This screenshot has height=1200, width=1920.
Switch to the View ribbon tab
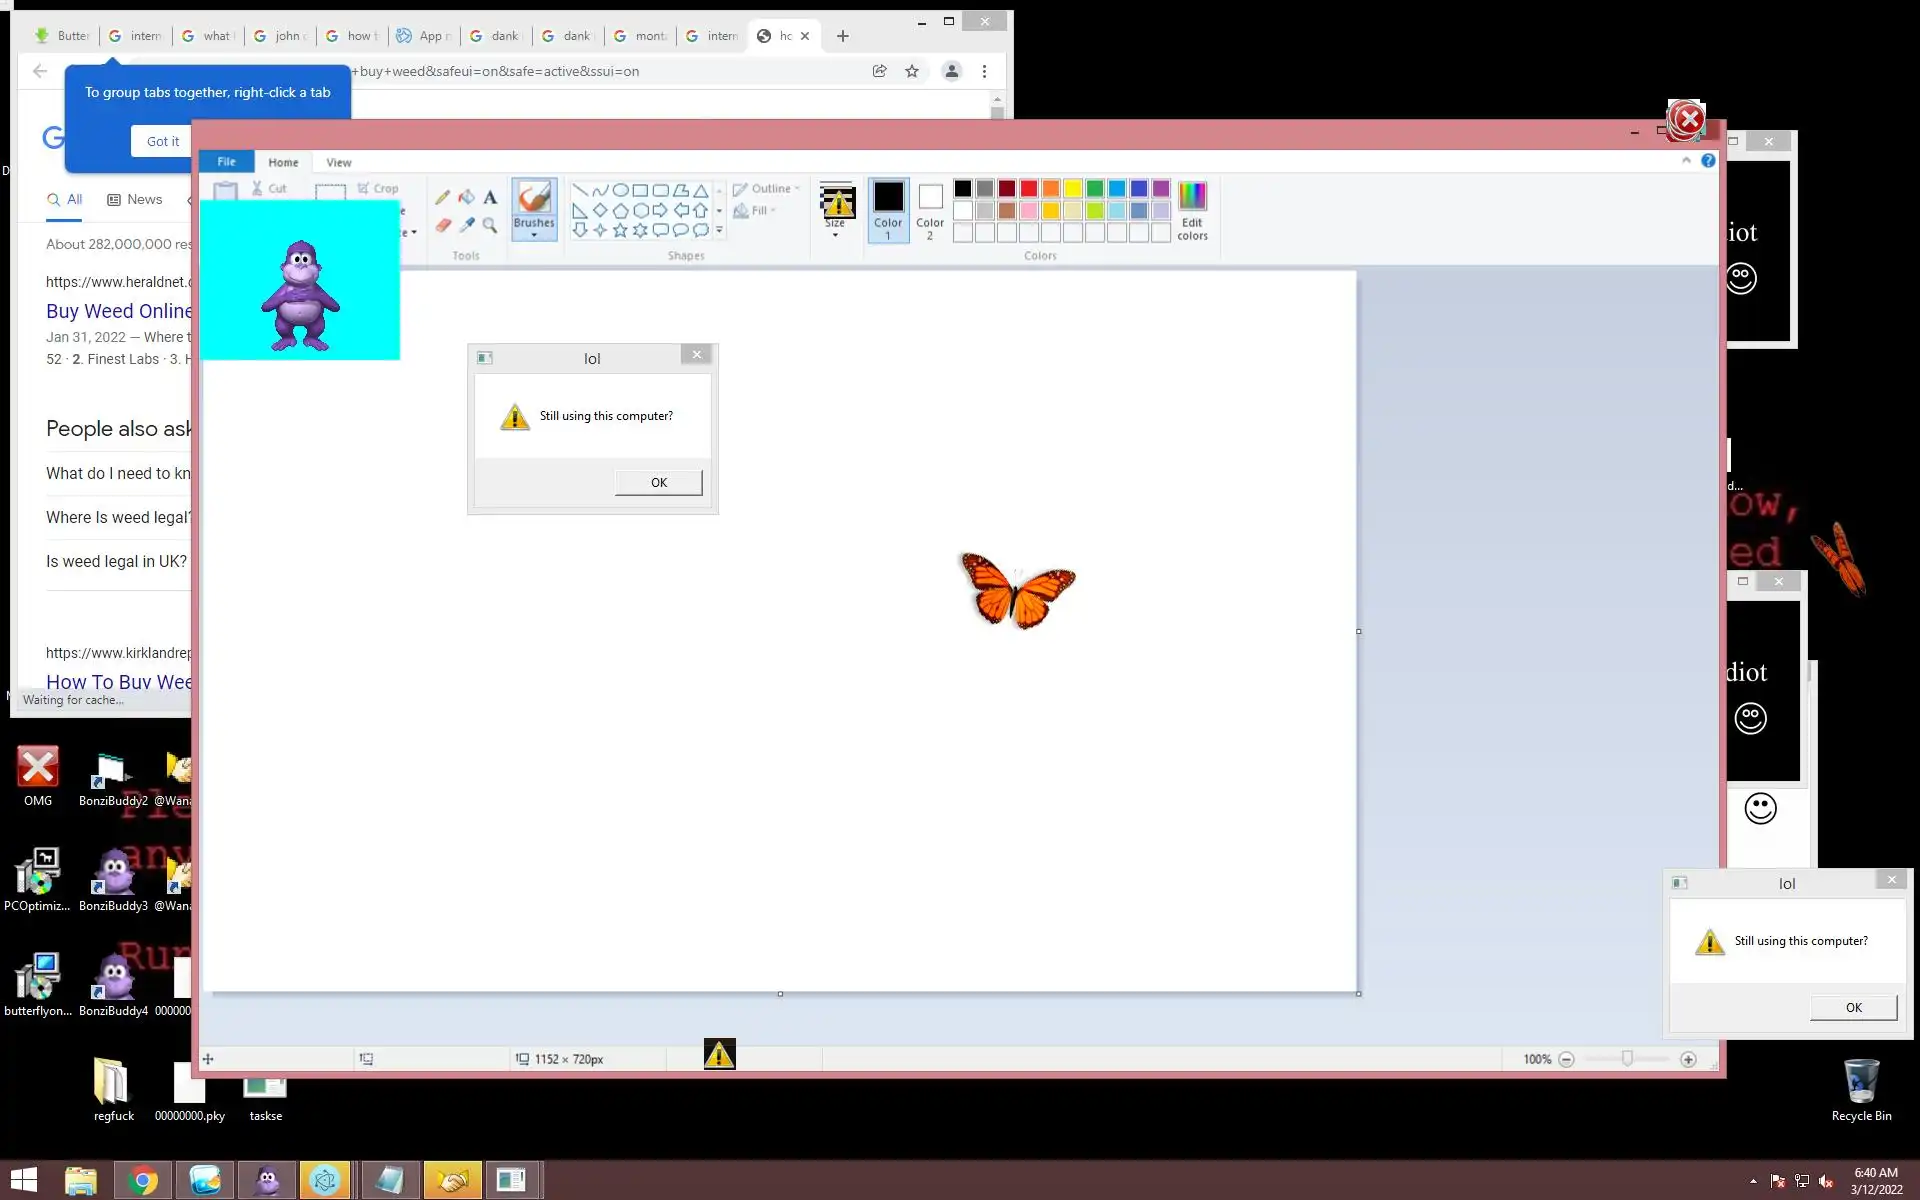(x=338, y=162)
